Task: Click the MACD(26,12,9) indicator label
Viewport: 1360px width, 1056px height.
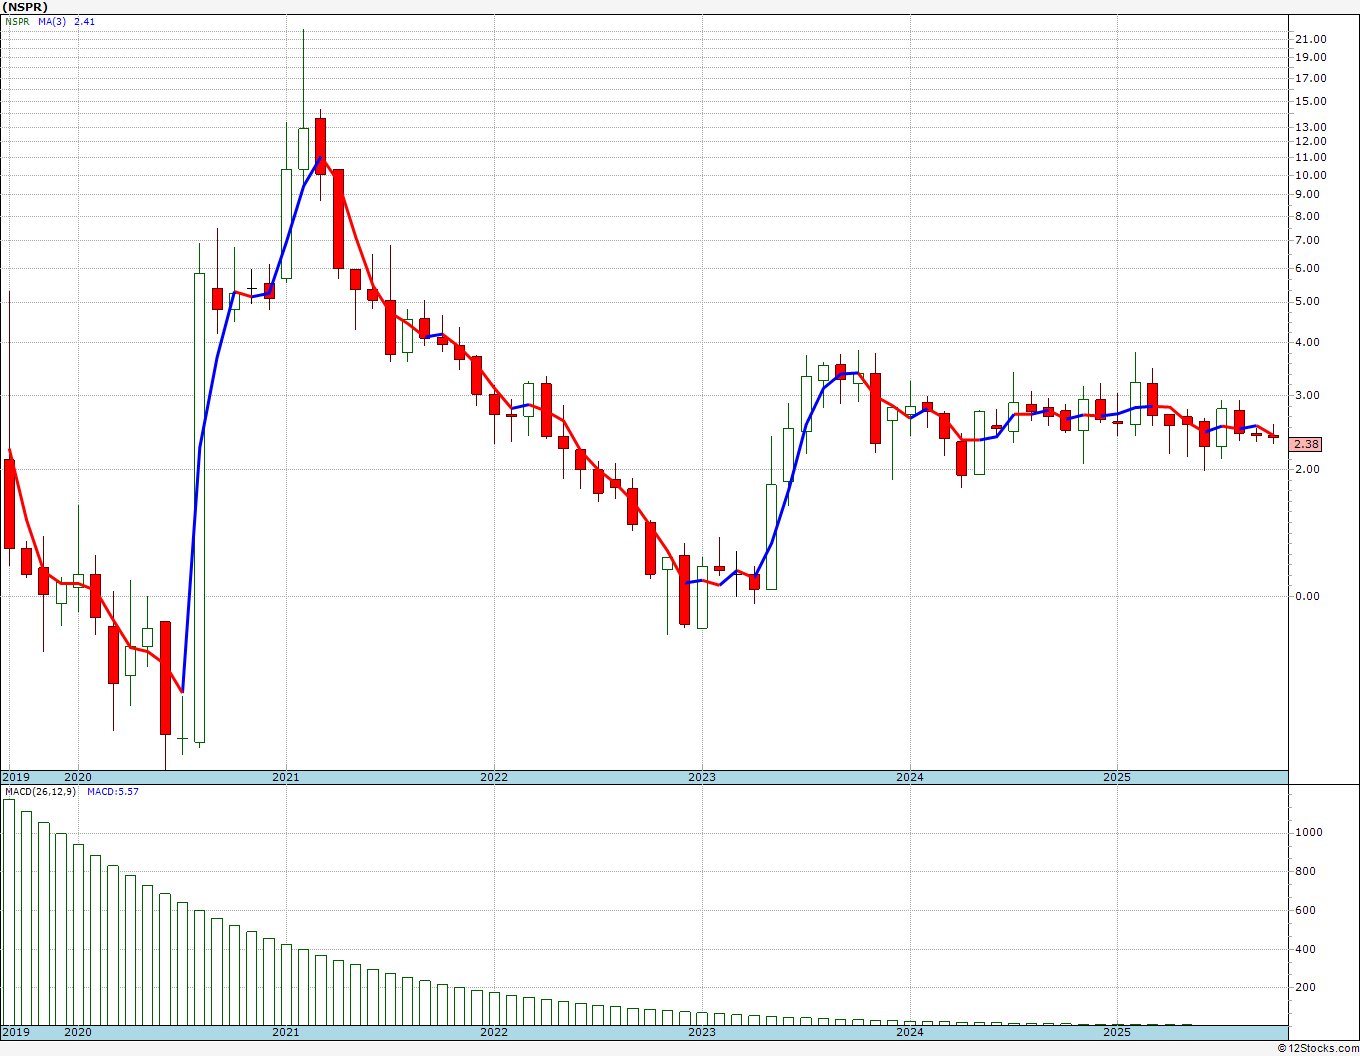Action: (39, 792)
